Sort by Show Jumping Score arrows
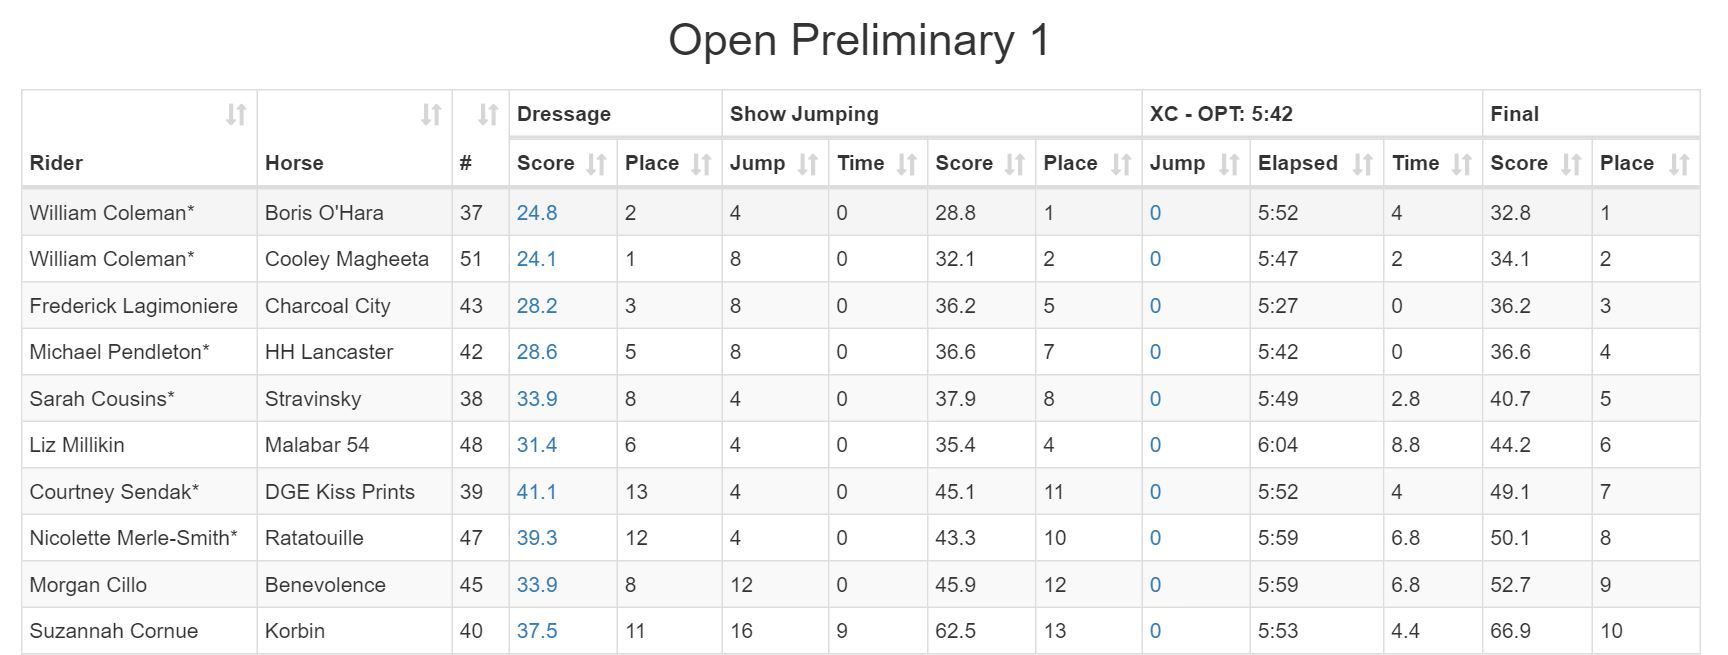1728x655 pixels. tap(1015, 164)
